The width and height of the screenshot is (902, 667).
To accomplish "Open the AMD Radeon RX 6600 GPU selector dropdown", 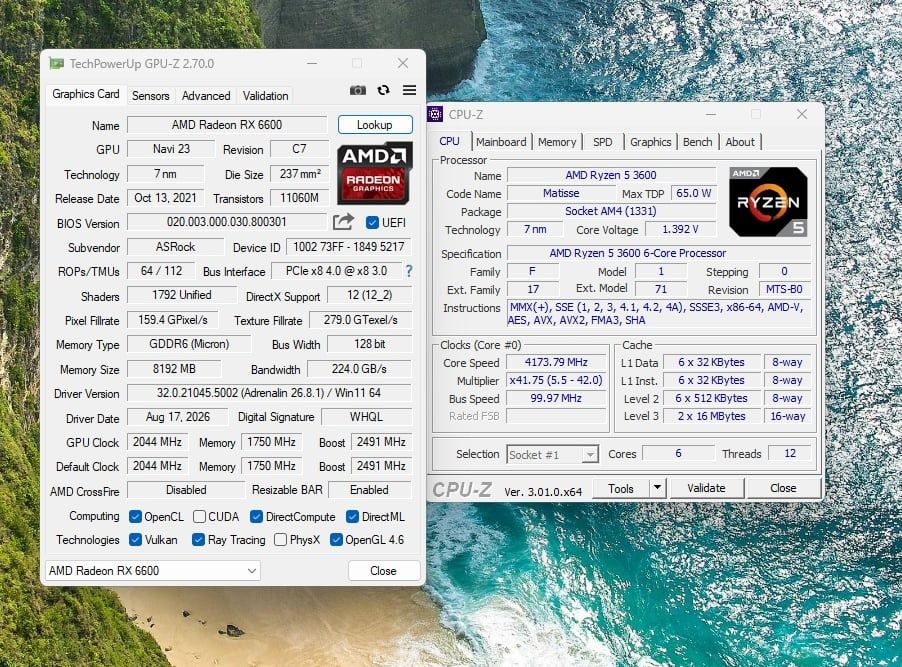I will 152,571.
